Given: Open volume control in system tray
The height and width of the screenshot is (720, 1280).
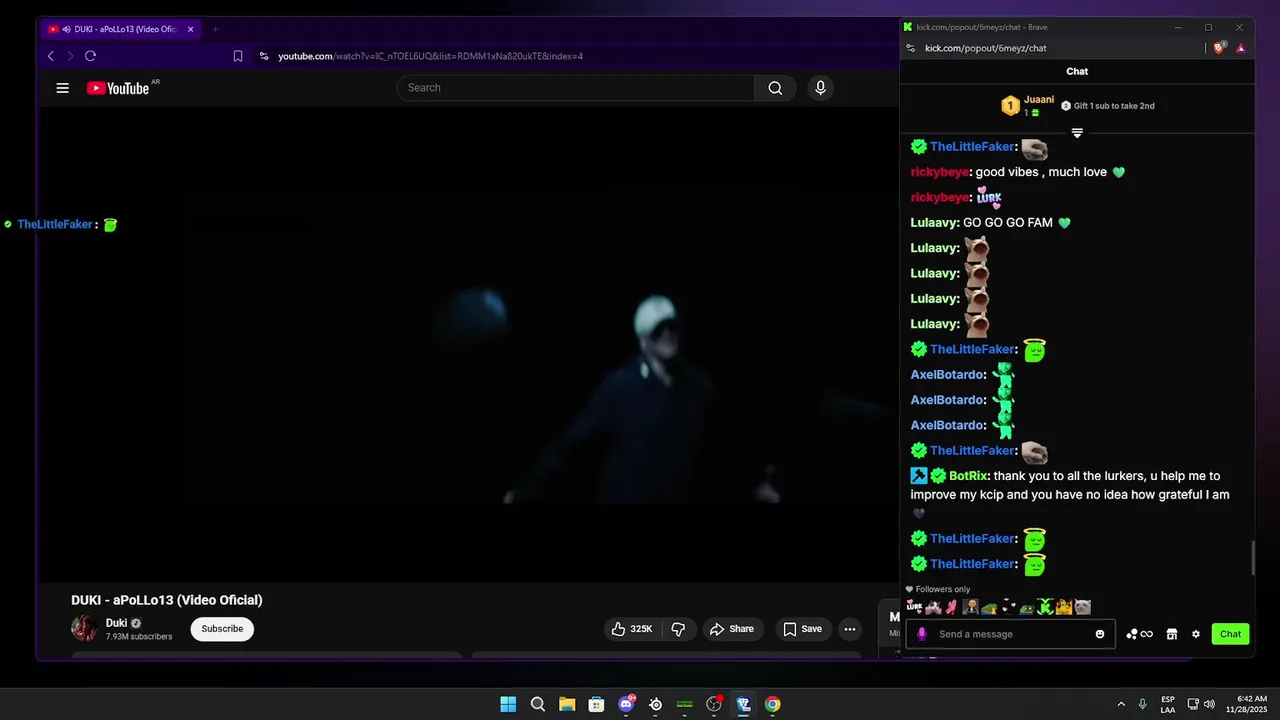Looking at the screenshot, I should tap(1209, 704).
